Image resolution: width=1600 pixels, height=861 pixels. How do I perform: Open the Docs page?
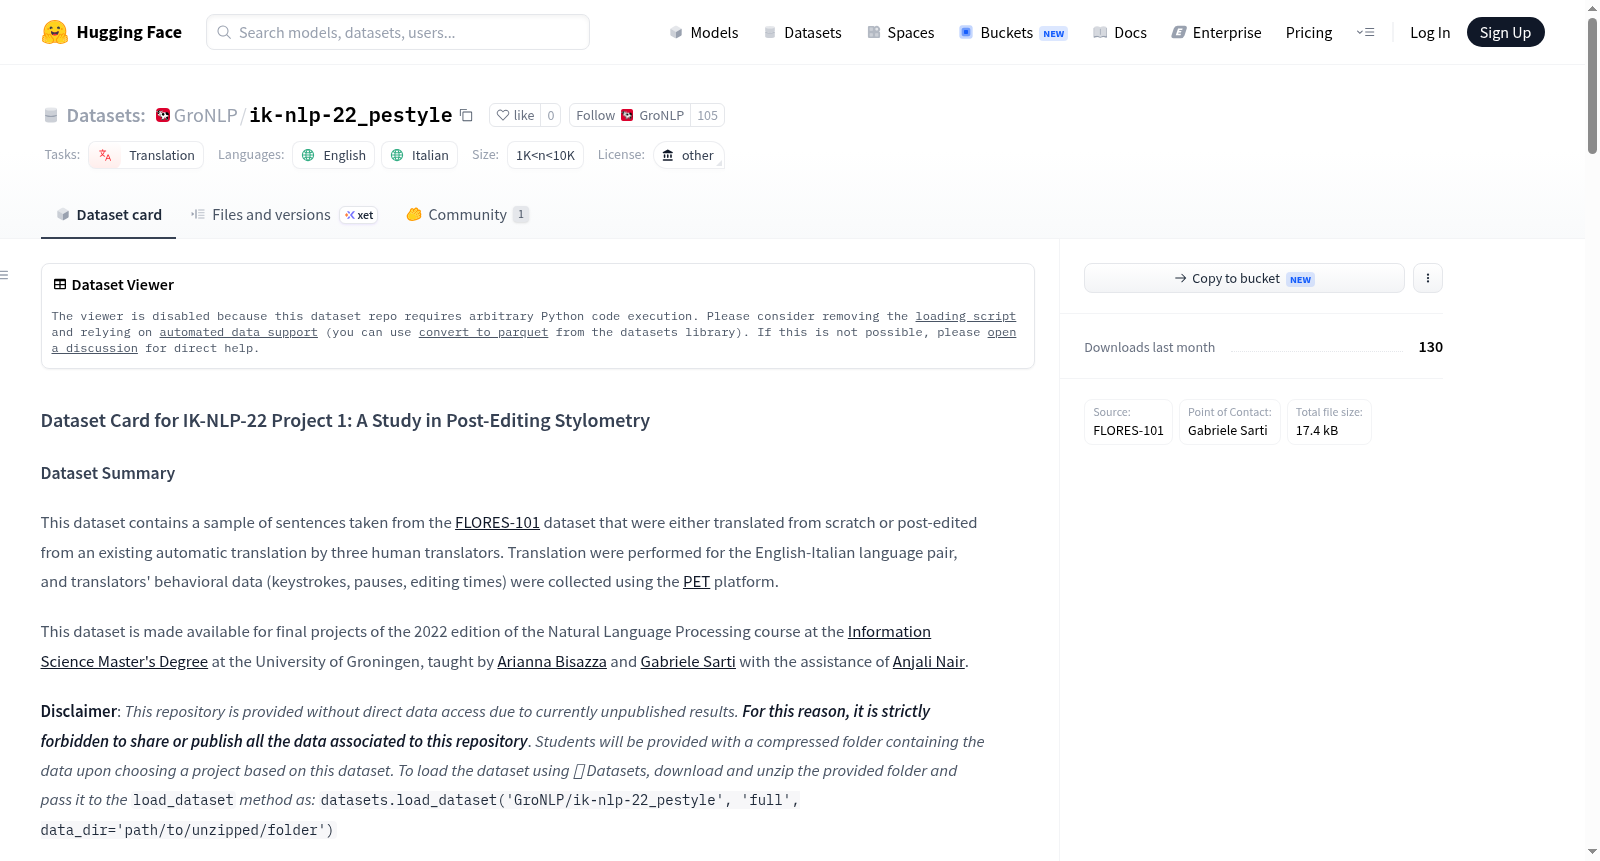[x=1119, y=32]
